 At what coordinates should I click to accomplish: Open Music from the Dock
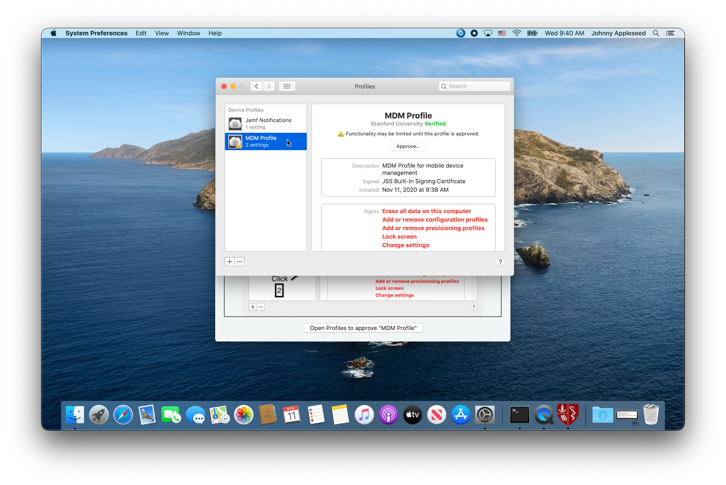point(364,415)
